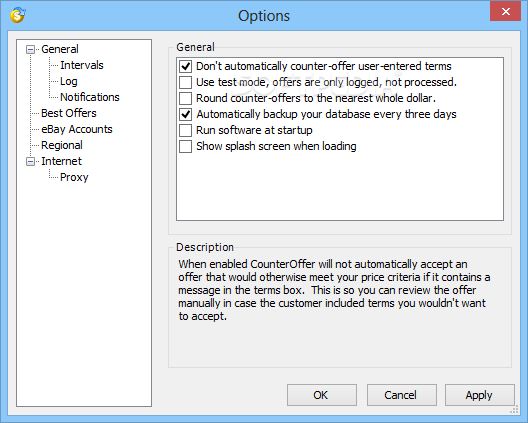The width and height of the screenshot is (528, 423).
Task: Open the Regional settings page
Action: pos(62,145)
